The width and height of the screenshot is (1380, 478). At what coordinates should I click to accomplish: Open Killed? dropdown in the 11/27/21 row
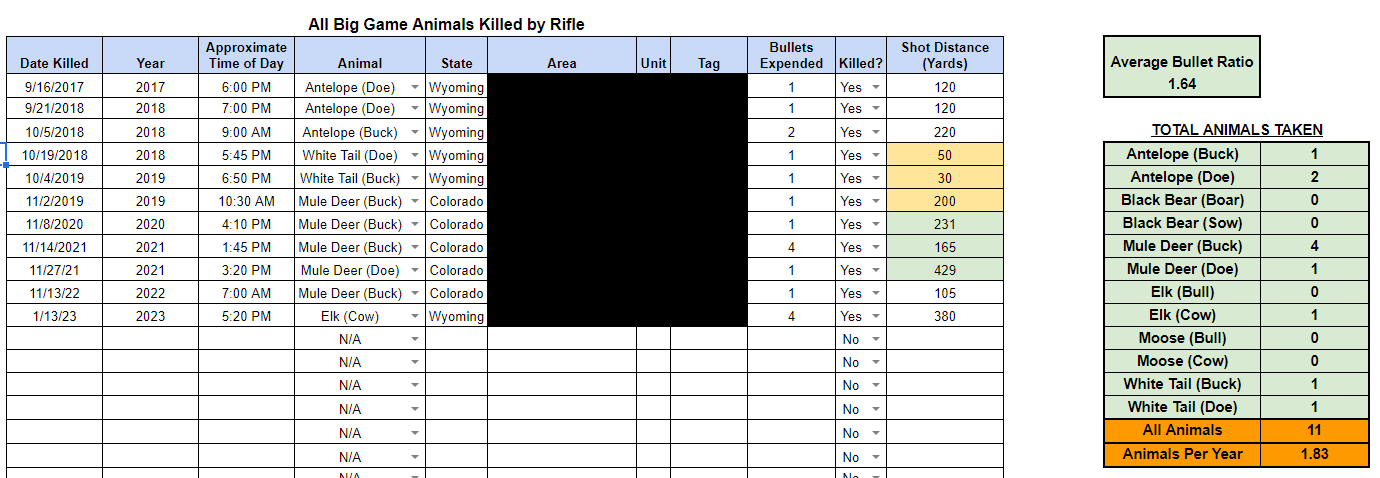876,270
